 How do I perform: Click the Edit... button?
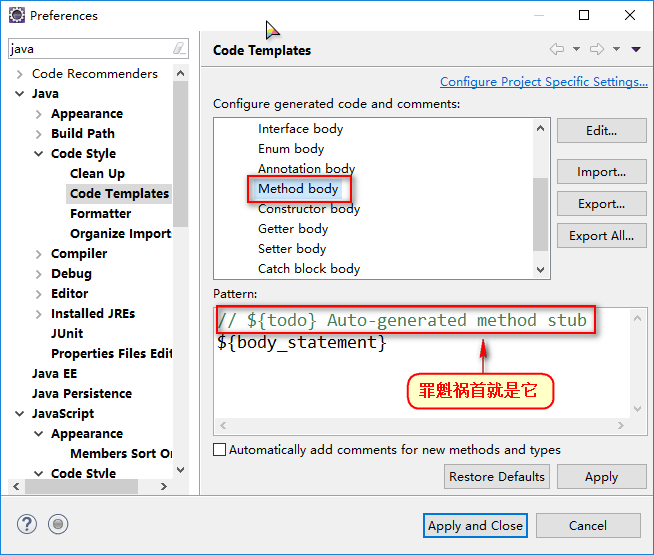[x=601, y=131]
